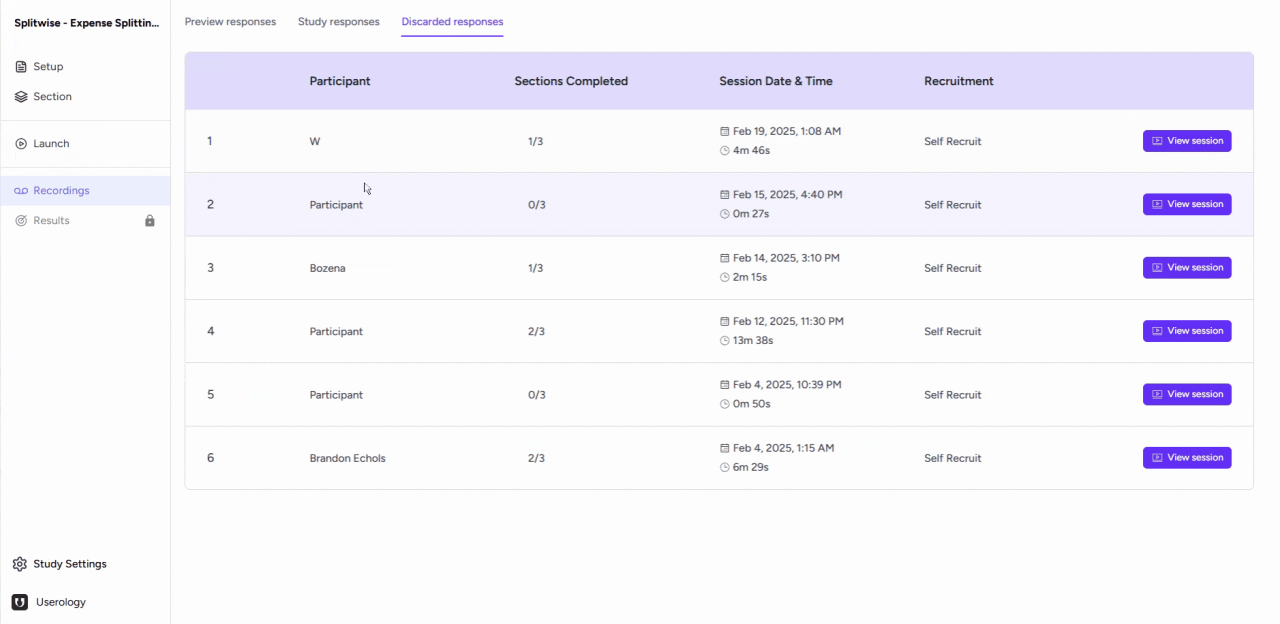
Task: Switch to the Study responses tab
Action: pyautogui.click(x=338, y=22)
